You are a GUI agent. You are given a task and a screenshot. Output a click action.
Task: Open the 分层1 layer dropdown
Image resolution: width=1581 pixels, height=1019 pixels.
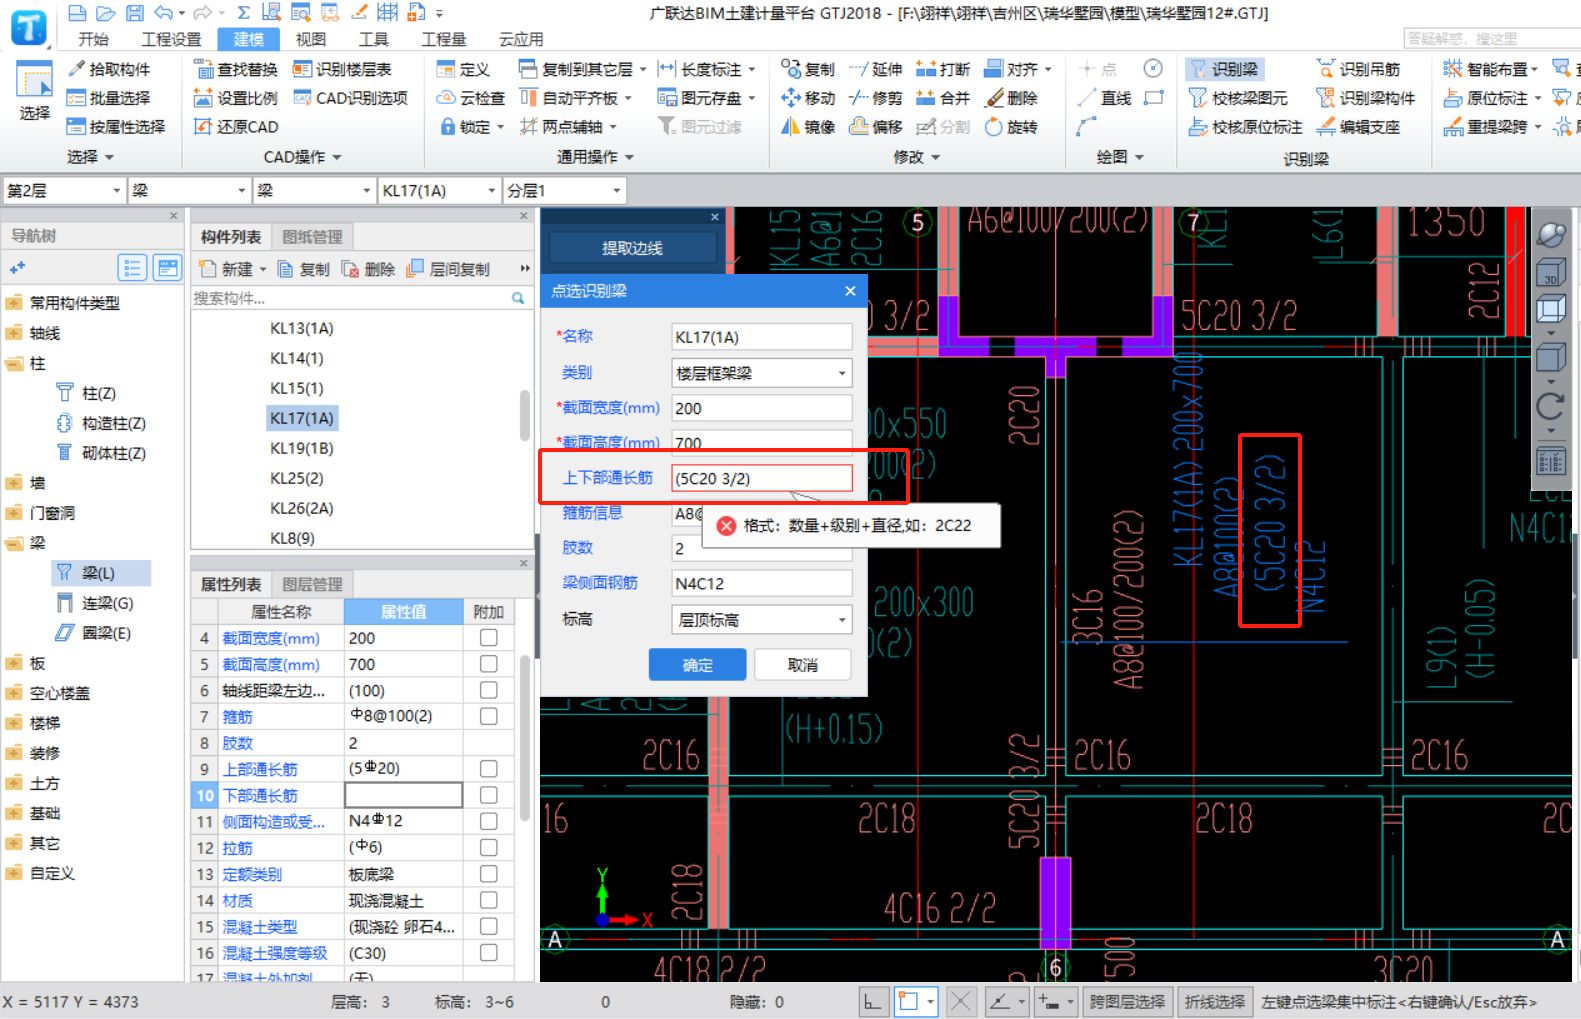pyautogui.click(x=564, y=190)
